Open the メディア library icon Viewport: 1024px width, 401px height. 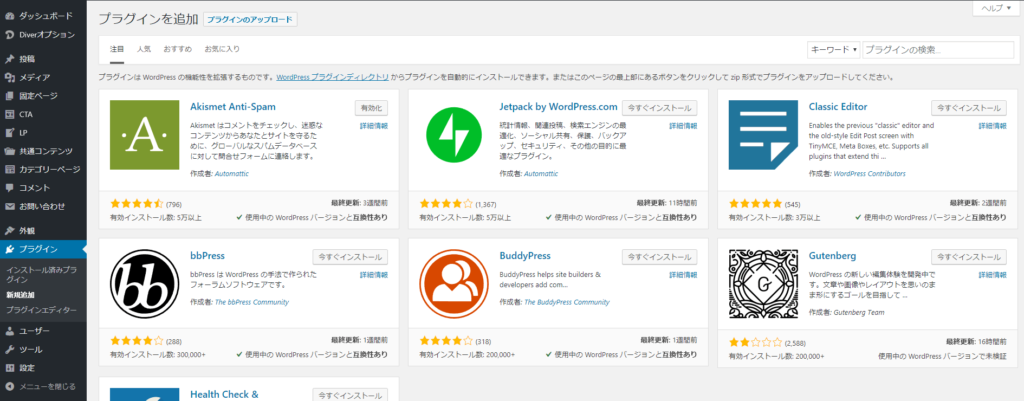[x=9, y=77]
